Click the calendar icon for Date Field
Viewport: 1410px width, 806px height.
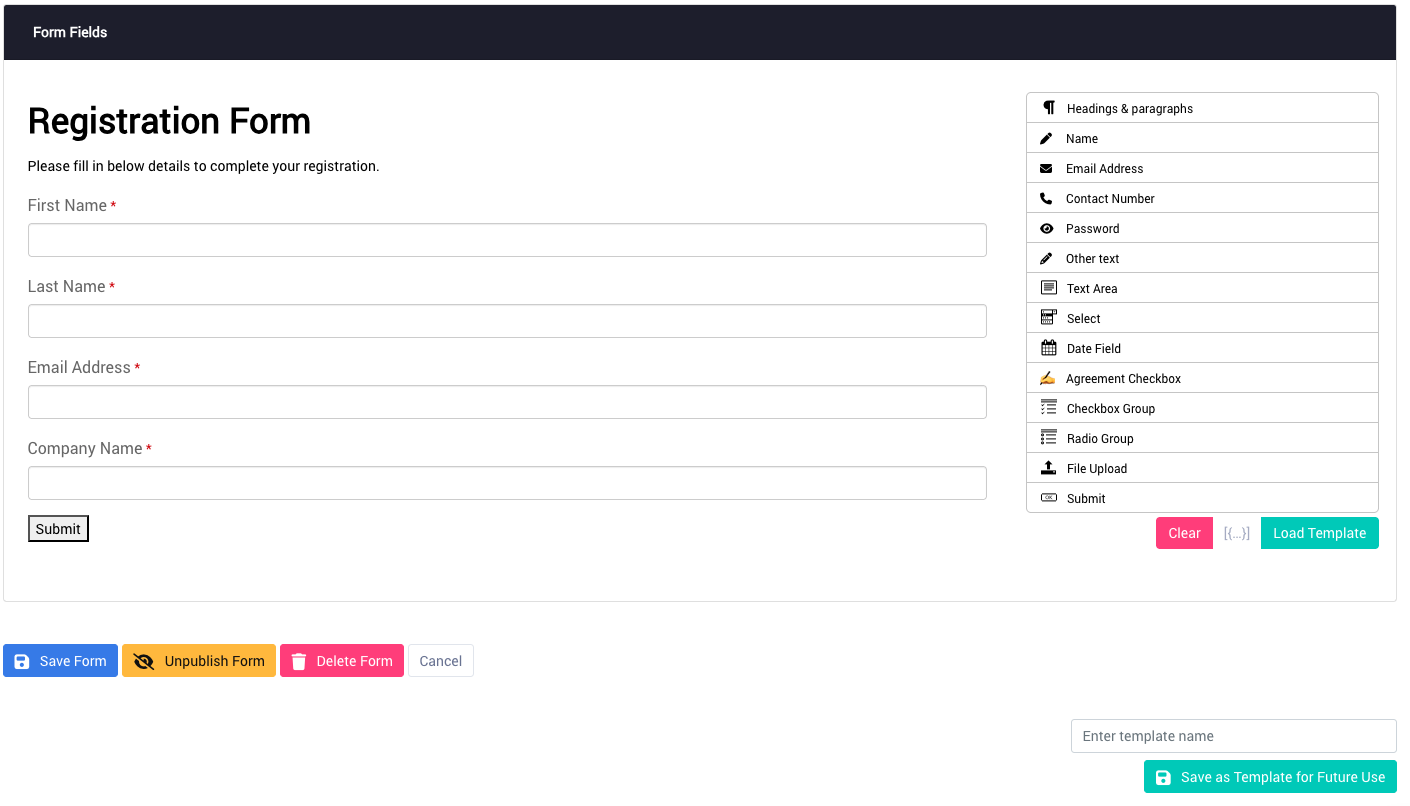(1048, 348)
